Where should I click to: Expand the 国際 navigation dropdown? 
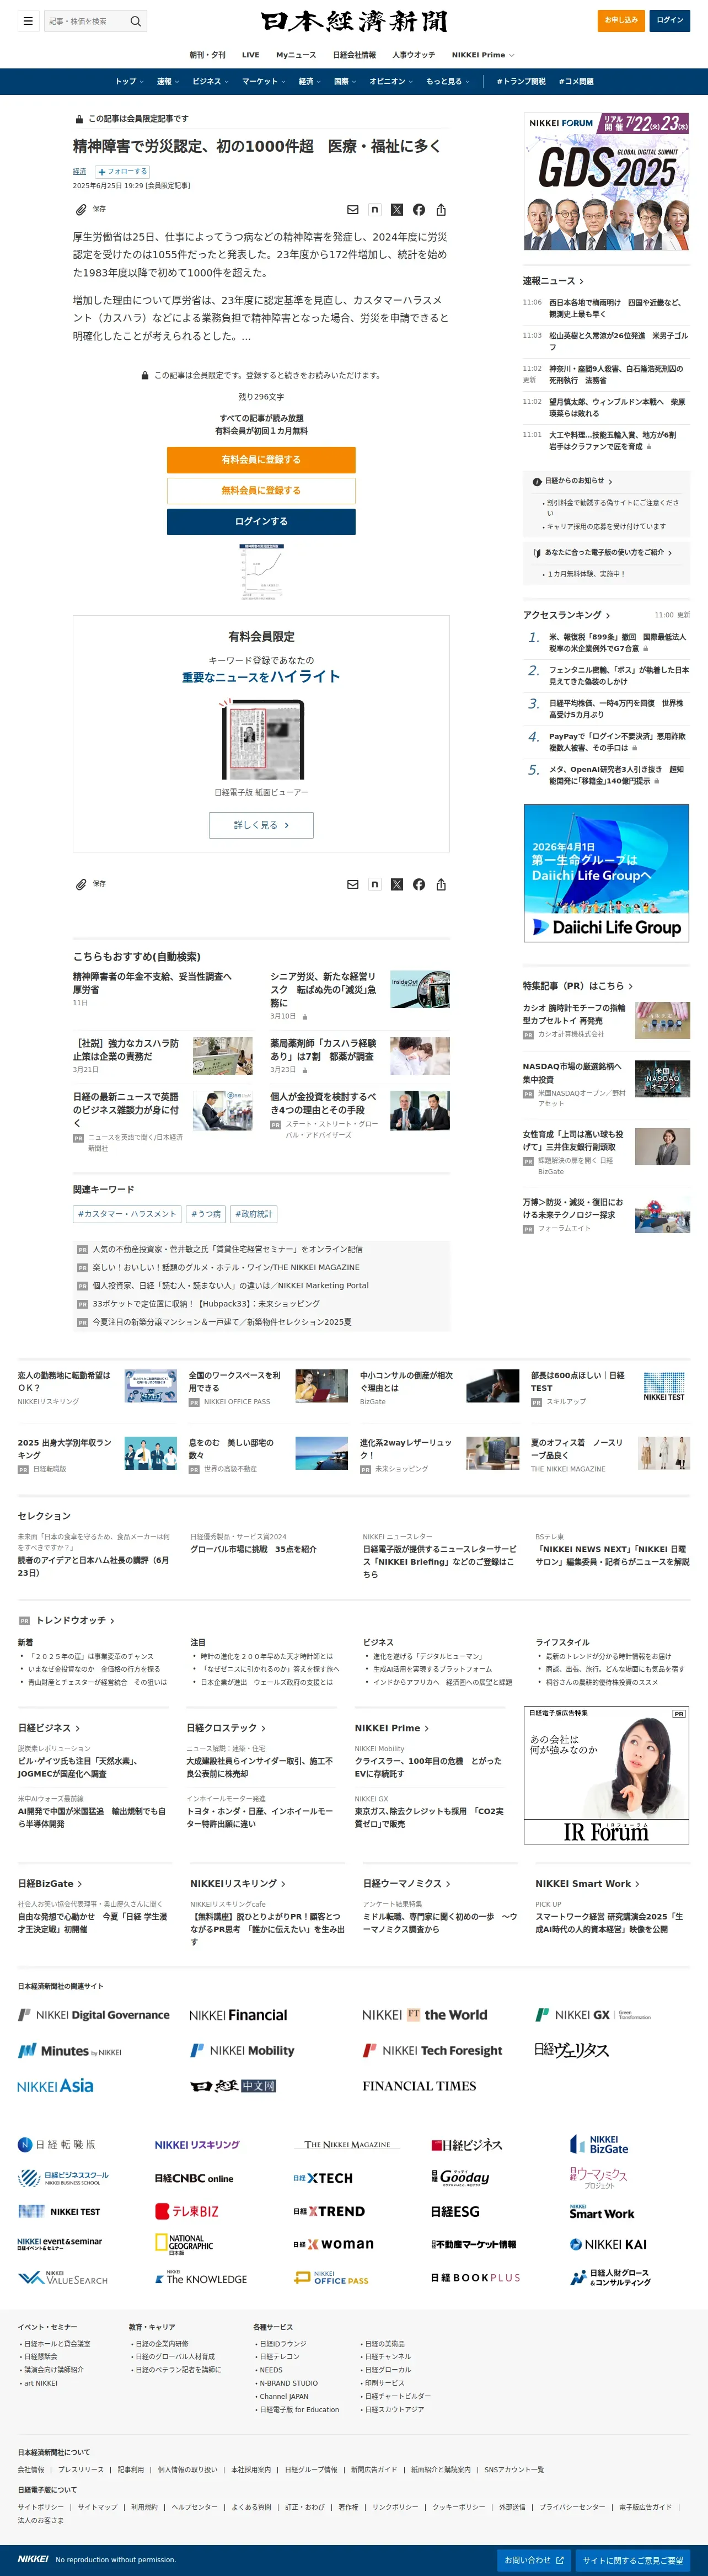coord(345,81)
